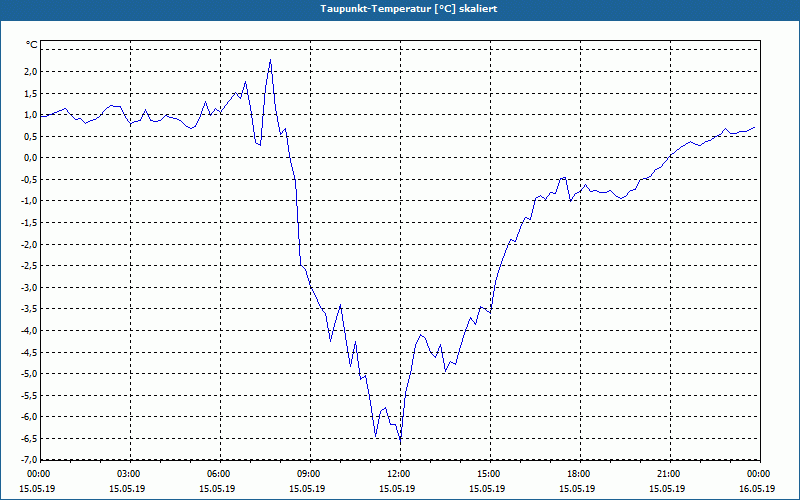Click the y-axis value "-2,5"
The height and width of the screenshot is (500, 800).
[x=29, y=266]
